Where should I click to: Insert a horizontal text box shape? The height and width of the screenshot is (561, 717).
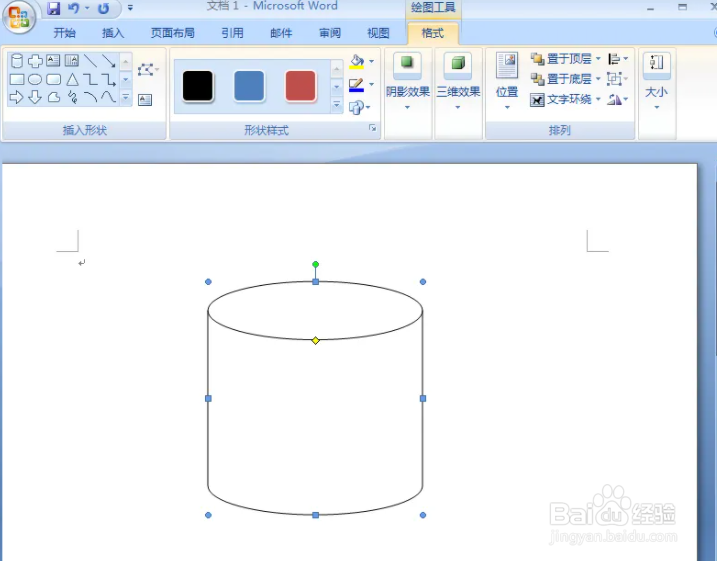54,60
